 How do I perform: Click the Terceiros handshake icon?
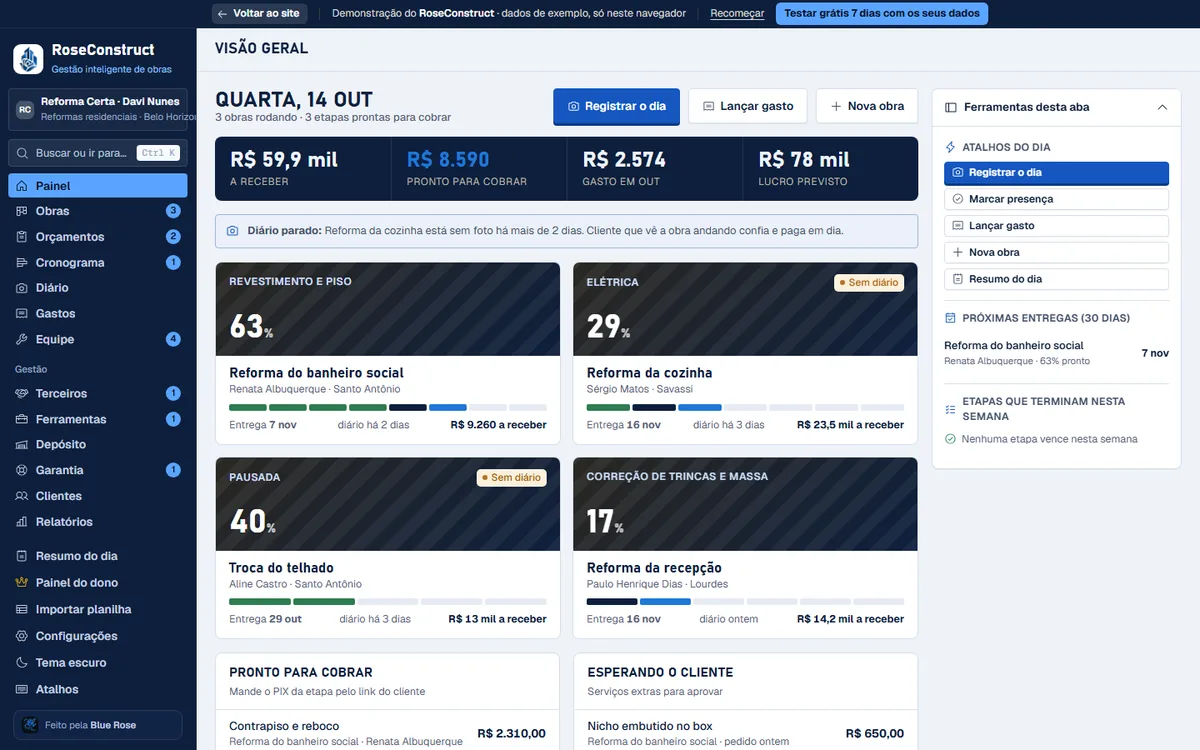[22, 394]
